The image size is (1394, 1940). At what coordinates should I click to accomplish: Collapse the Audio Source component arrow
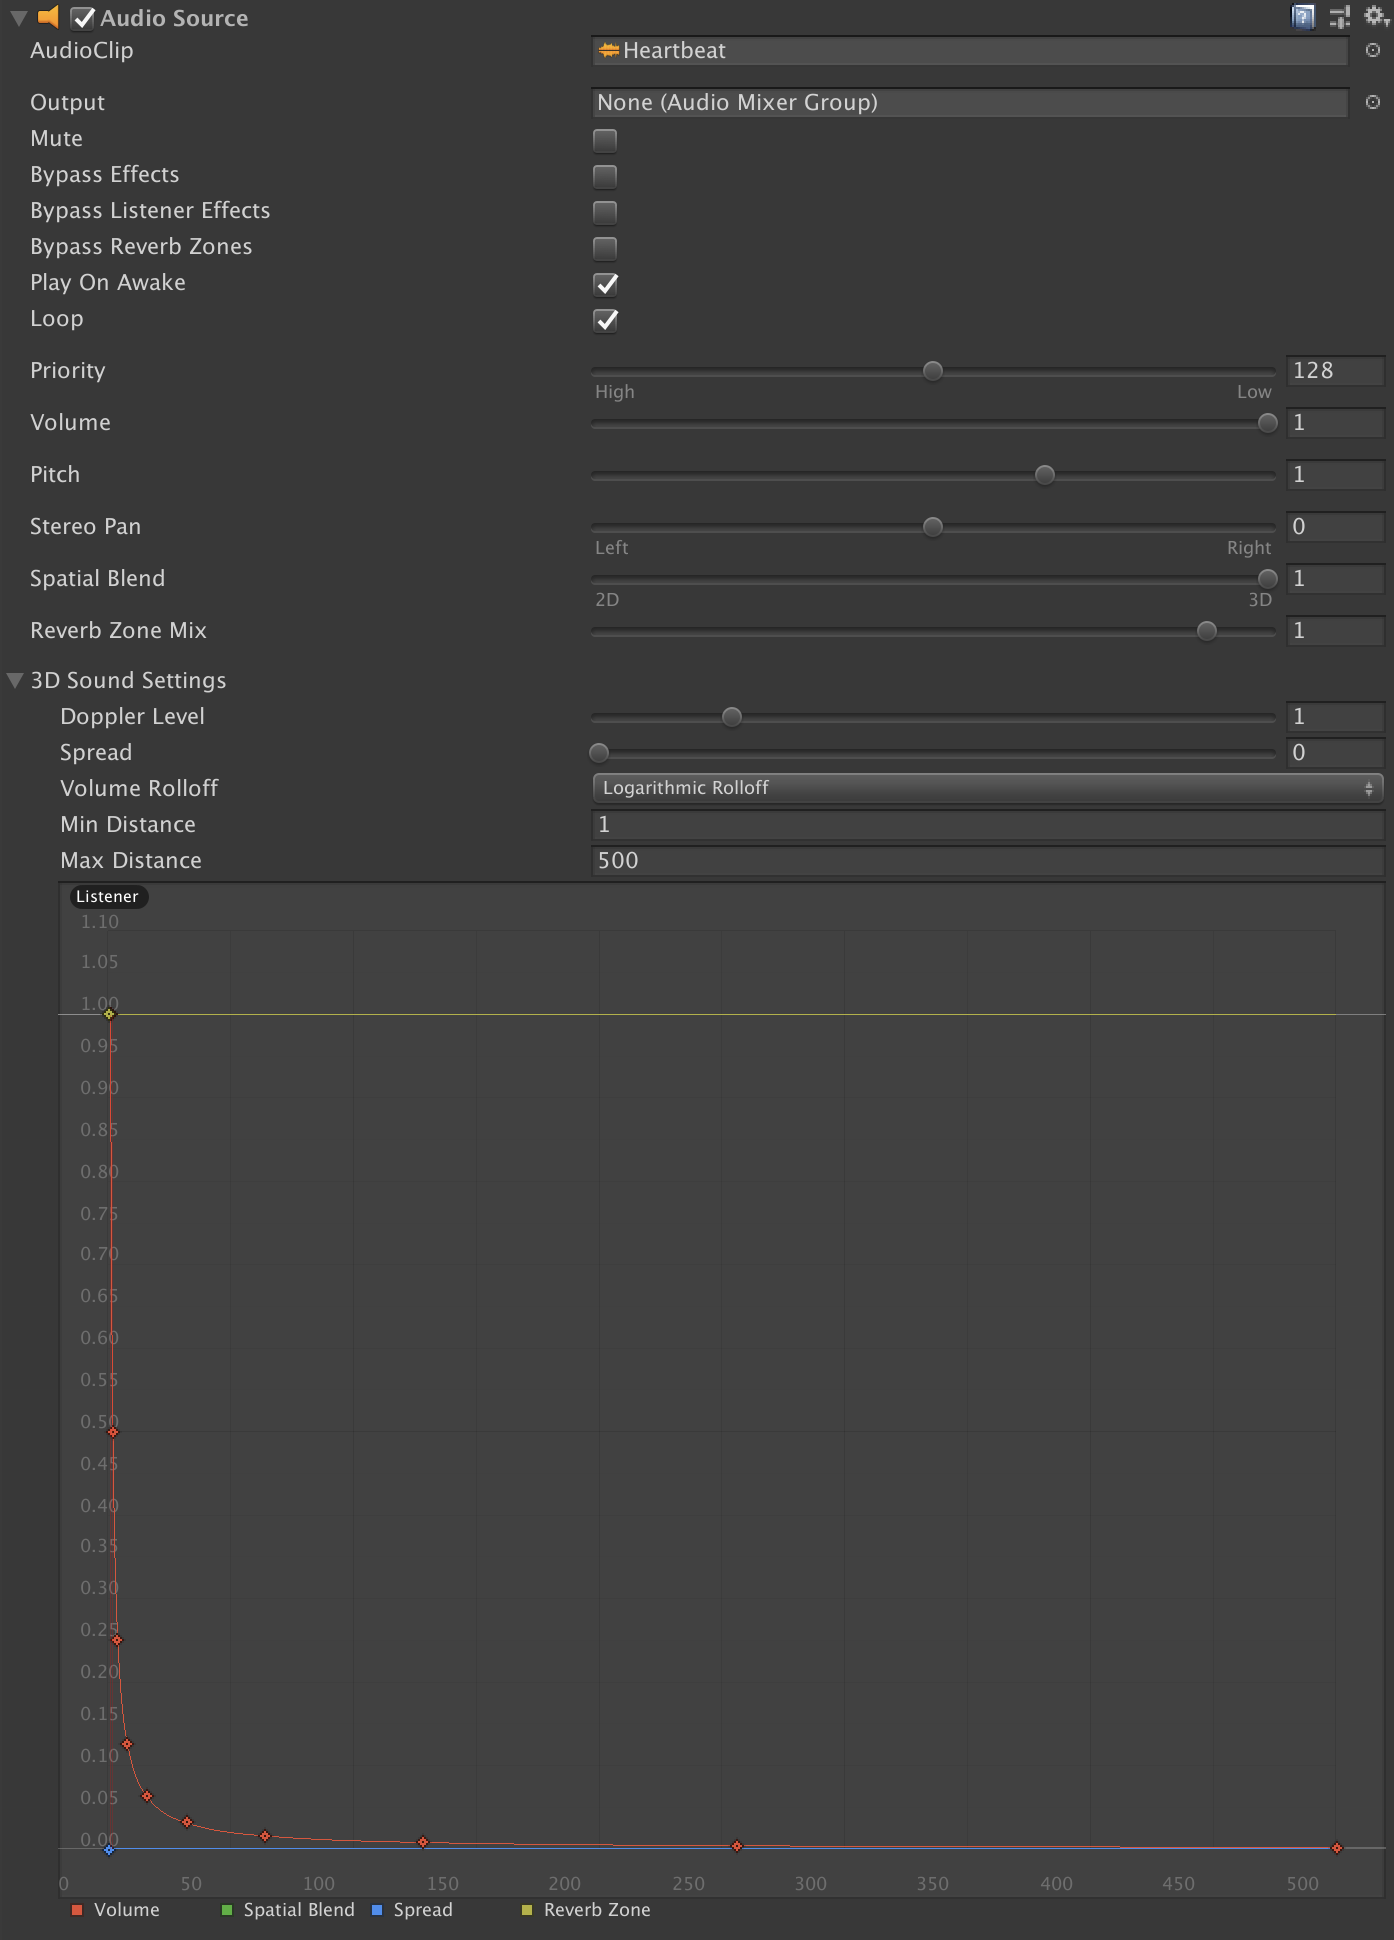pyautogui.click(x=18, y=18)
